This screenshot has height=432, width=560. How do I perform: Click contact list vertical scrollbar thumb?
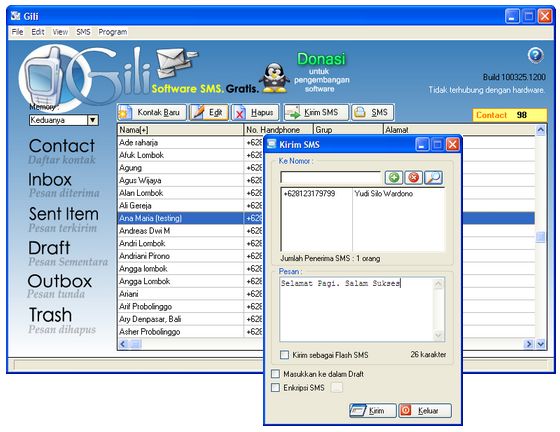point(541,237)
